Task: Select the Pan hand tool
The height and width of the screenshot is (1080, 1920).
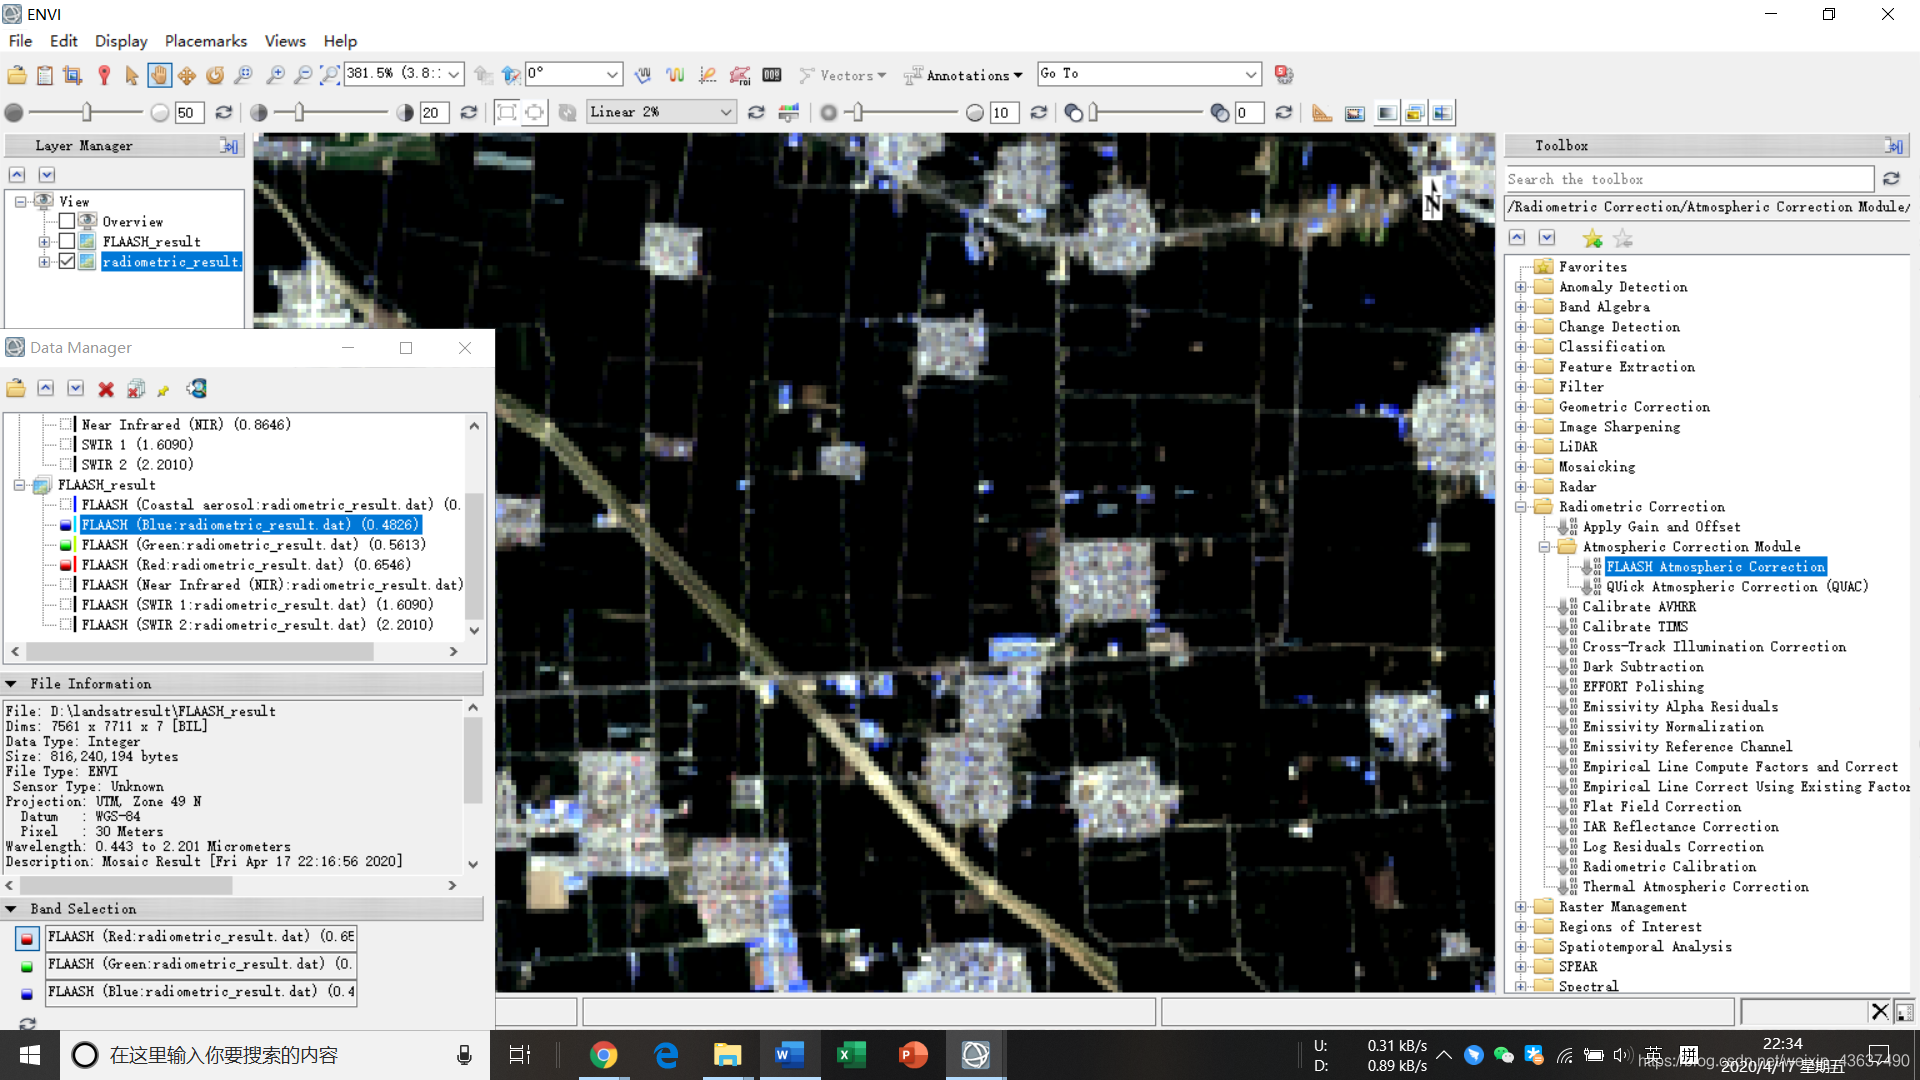Action: click(159, 75)
